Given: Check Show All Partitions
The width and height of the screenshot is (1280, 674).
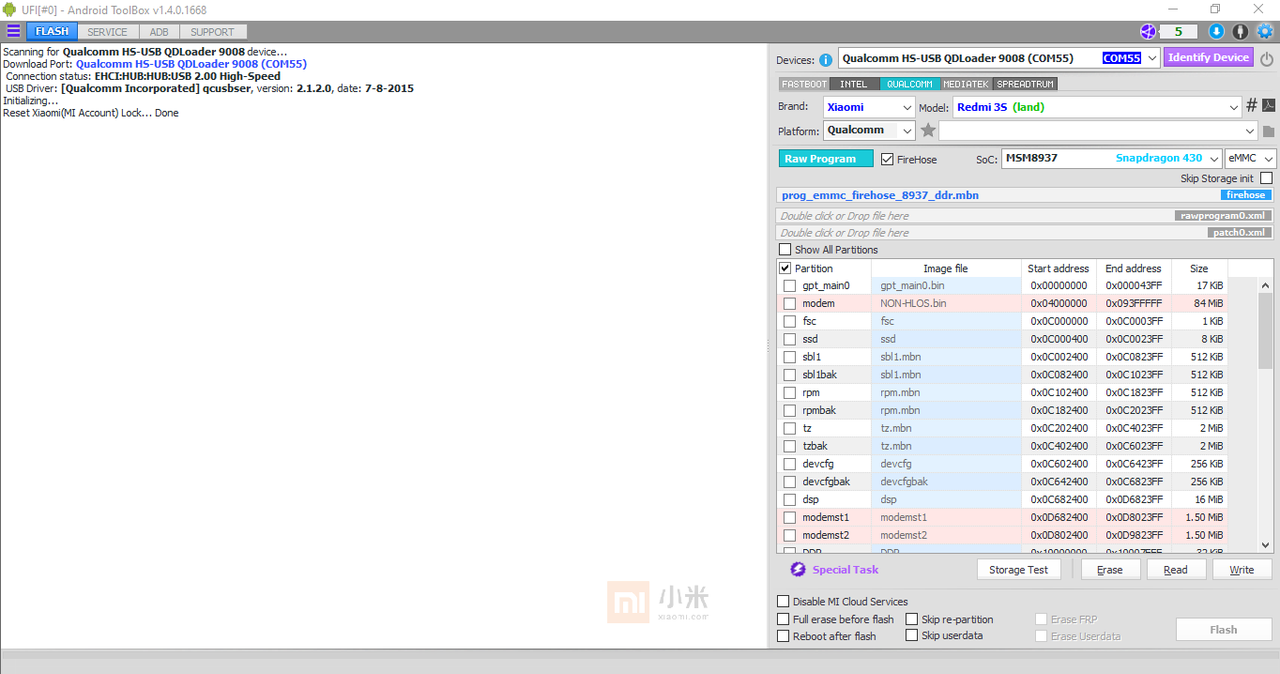Looking at the screenshot, I should point(785,250).
